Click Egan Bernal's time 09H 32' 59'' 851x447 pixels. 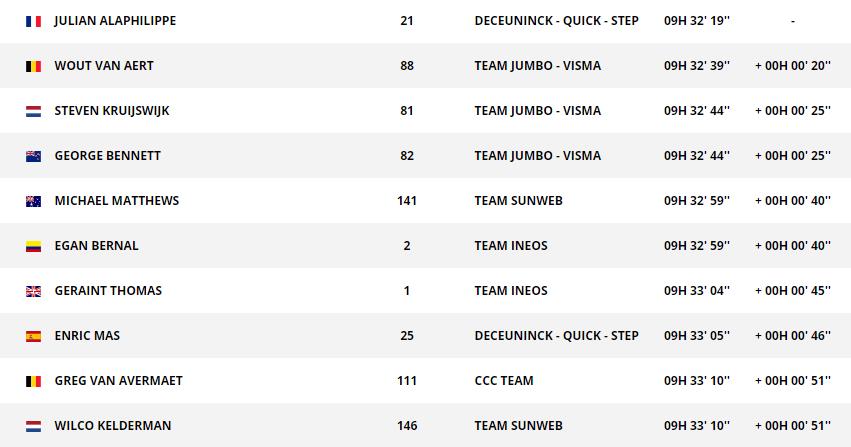point(697,246)
